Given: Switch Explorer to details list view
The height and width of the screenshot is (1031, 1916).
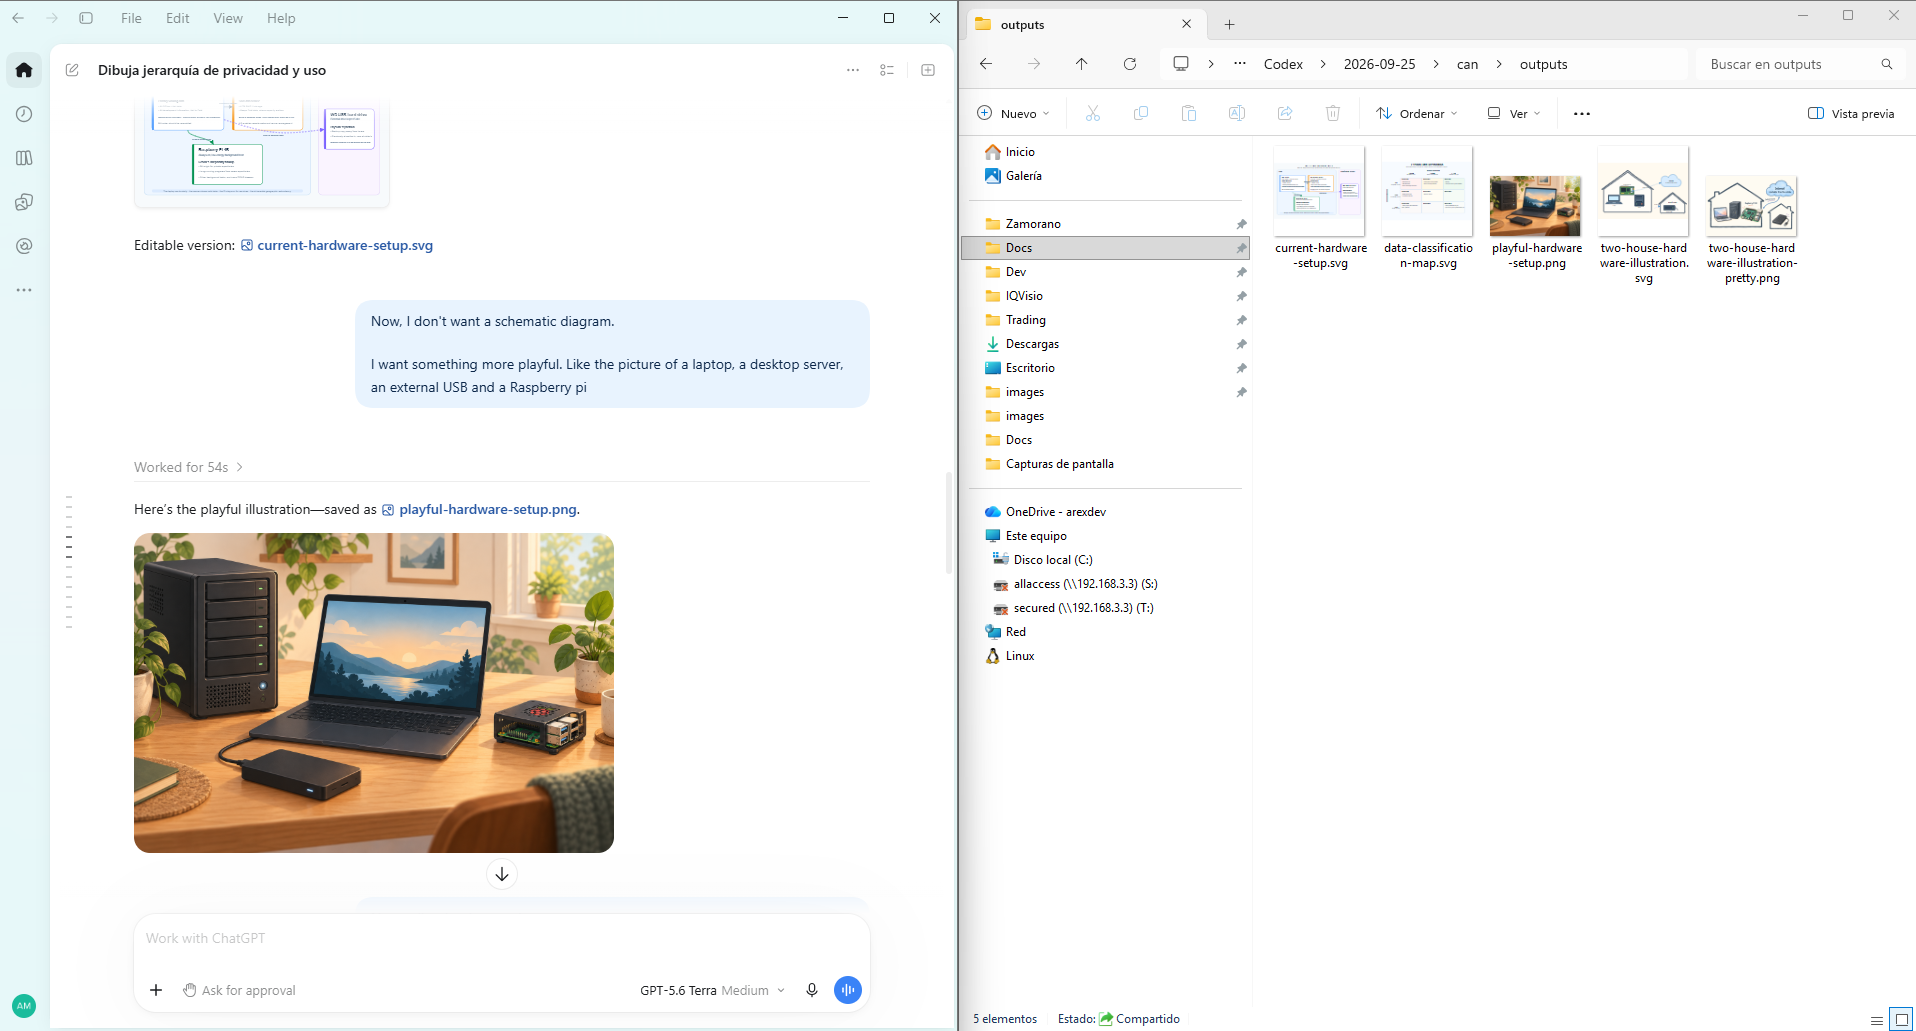Looking at the screenshot, I should coord(1877,1020).
